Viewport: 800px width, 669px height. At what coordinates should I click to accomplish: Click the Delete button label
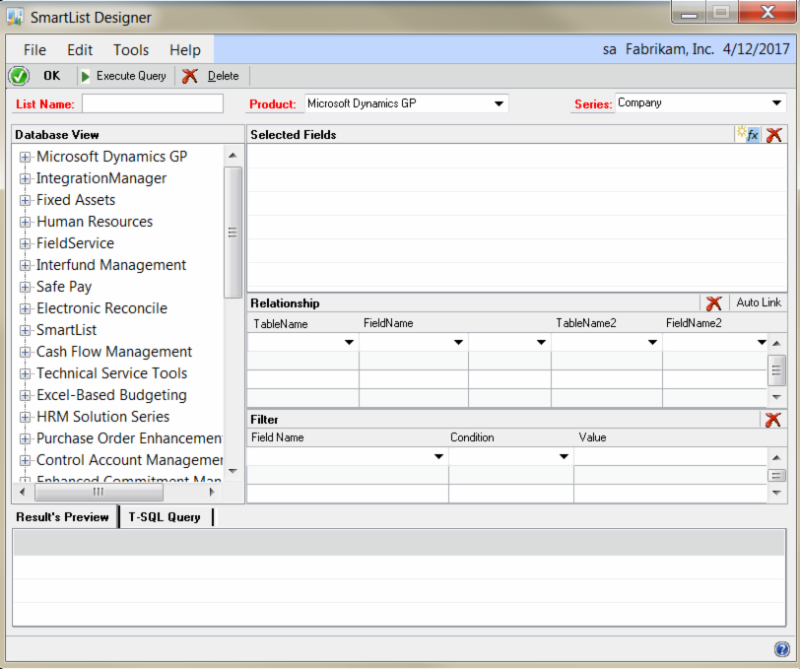coord(223,76)
